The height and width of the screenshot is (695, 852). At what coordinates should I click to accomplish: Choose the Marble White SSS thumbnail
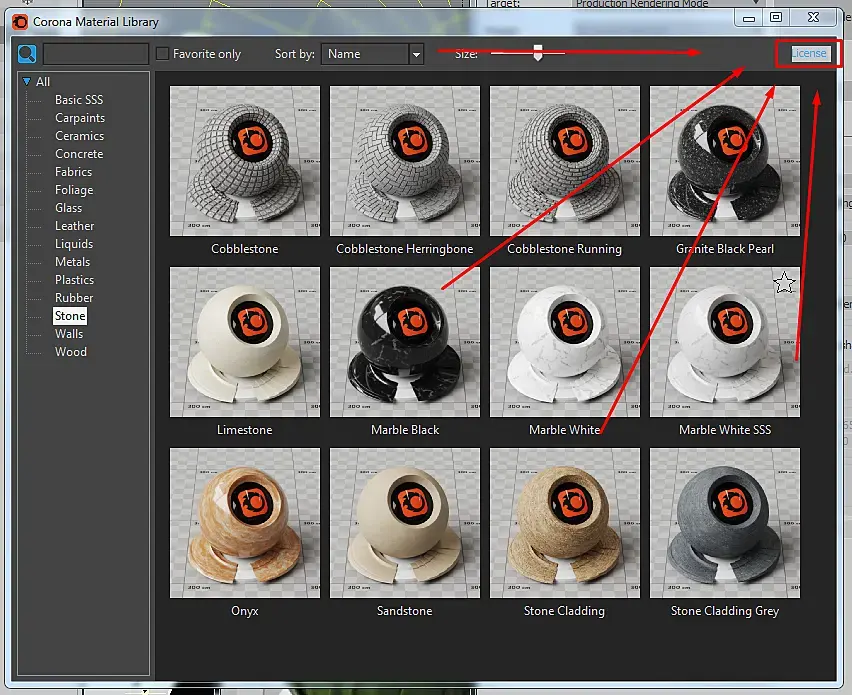tap(725, 342)
